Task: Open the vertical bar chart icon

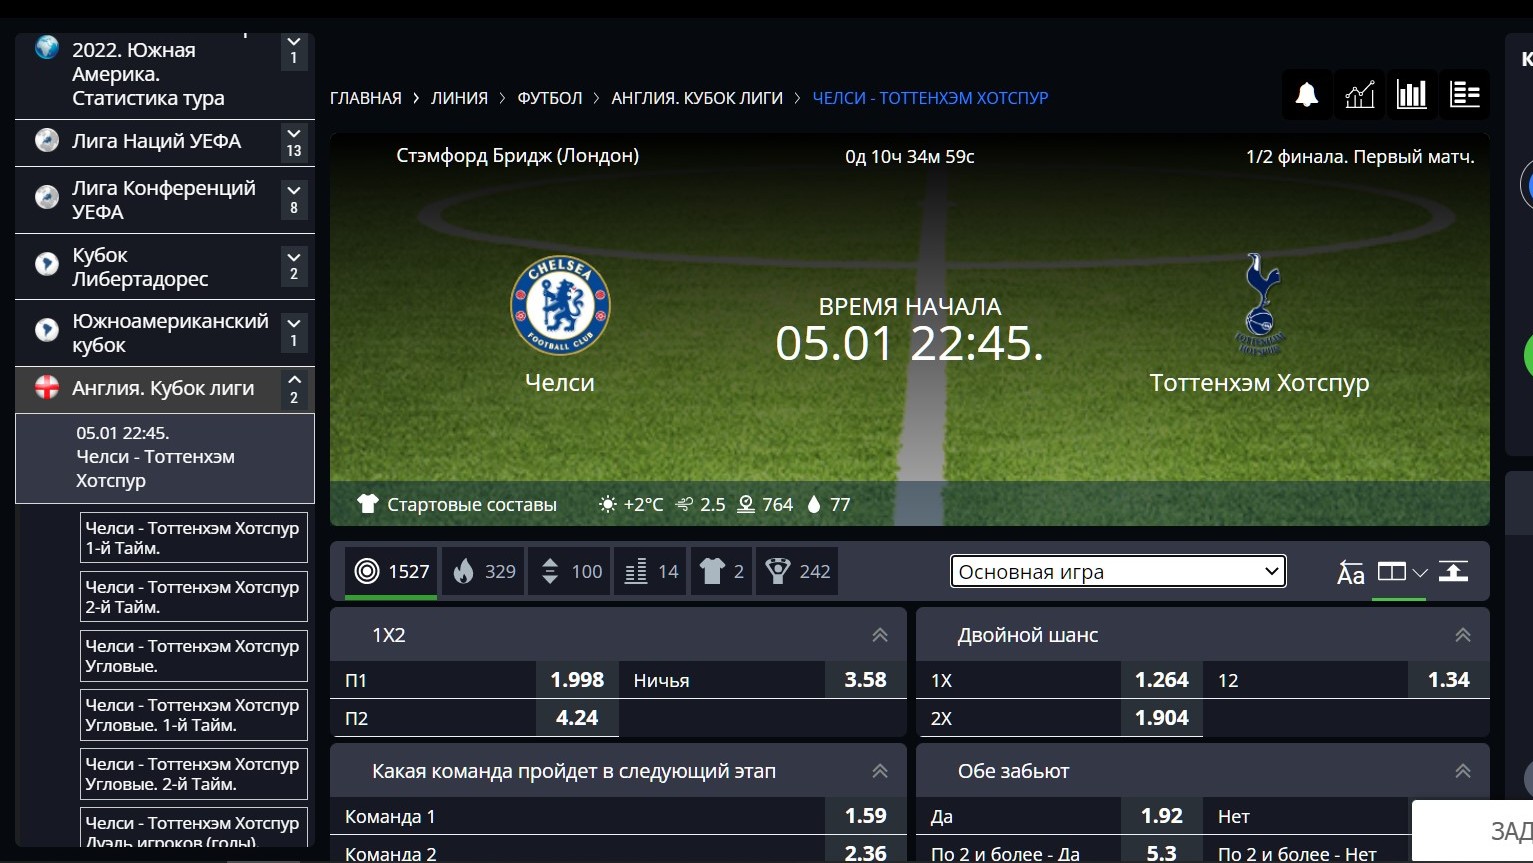Action: [x=1412, y=95]
